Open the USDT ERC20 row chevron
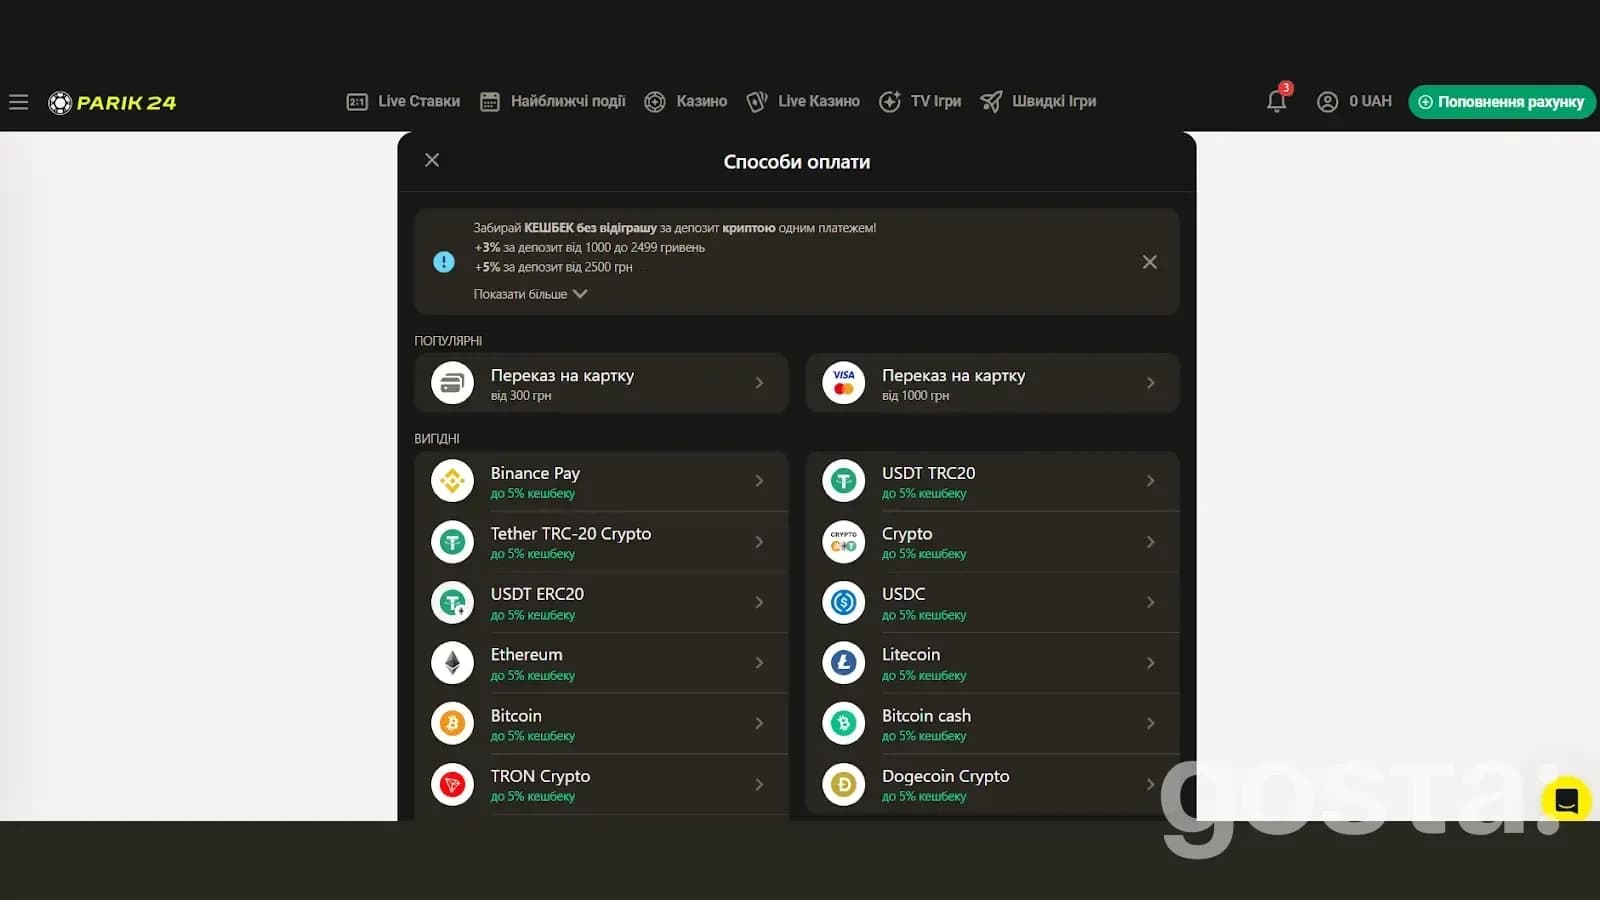The width and height of the screenshot is (1600, 900). coord(759,602)
